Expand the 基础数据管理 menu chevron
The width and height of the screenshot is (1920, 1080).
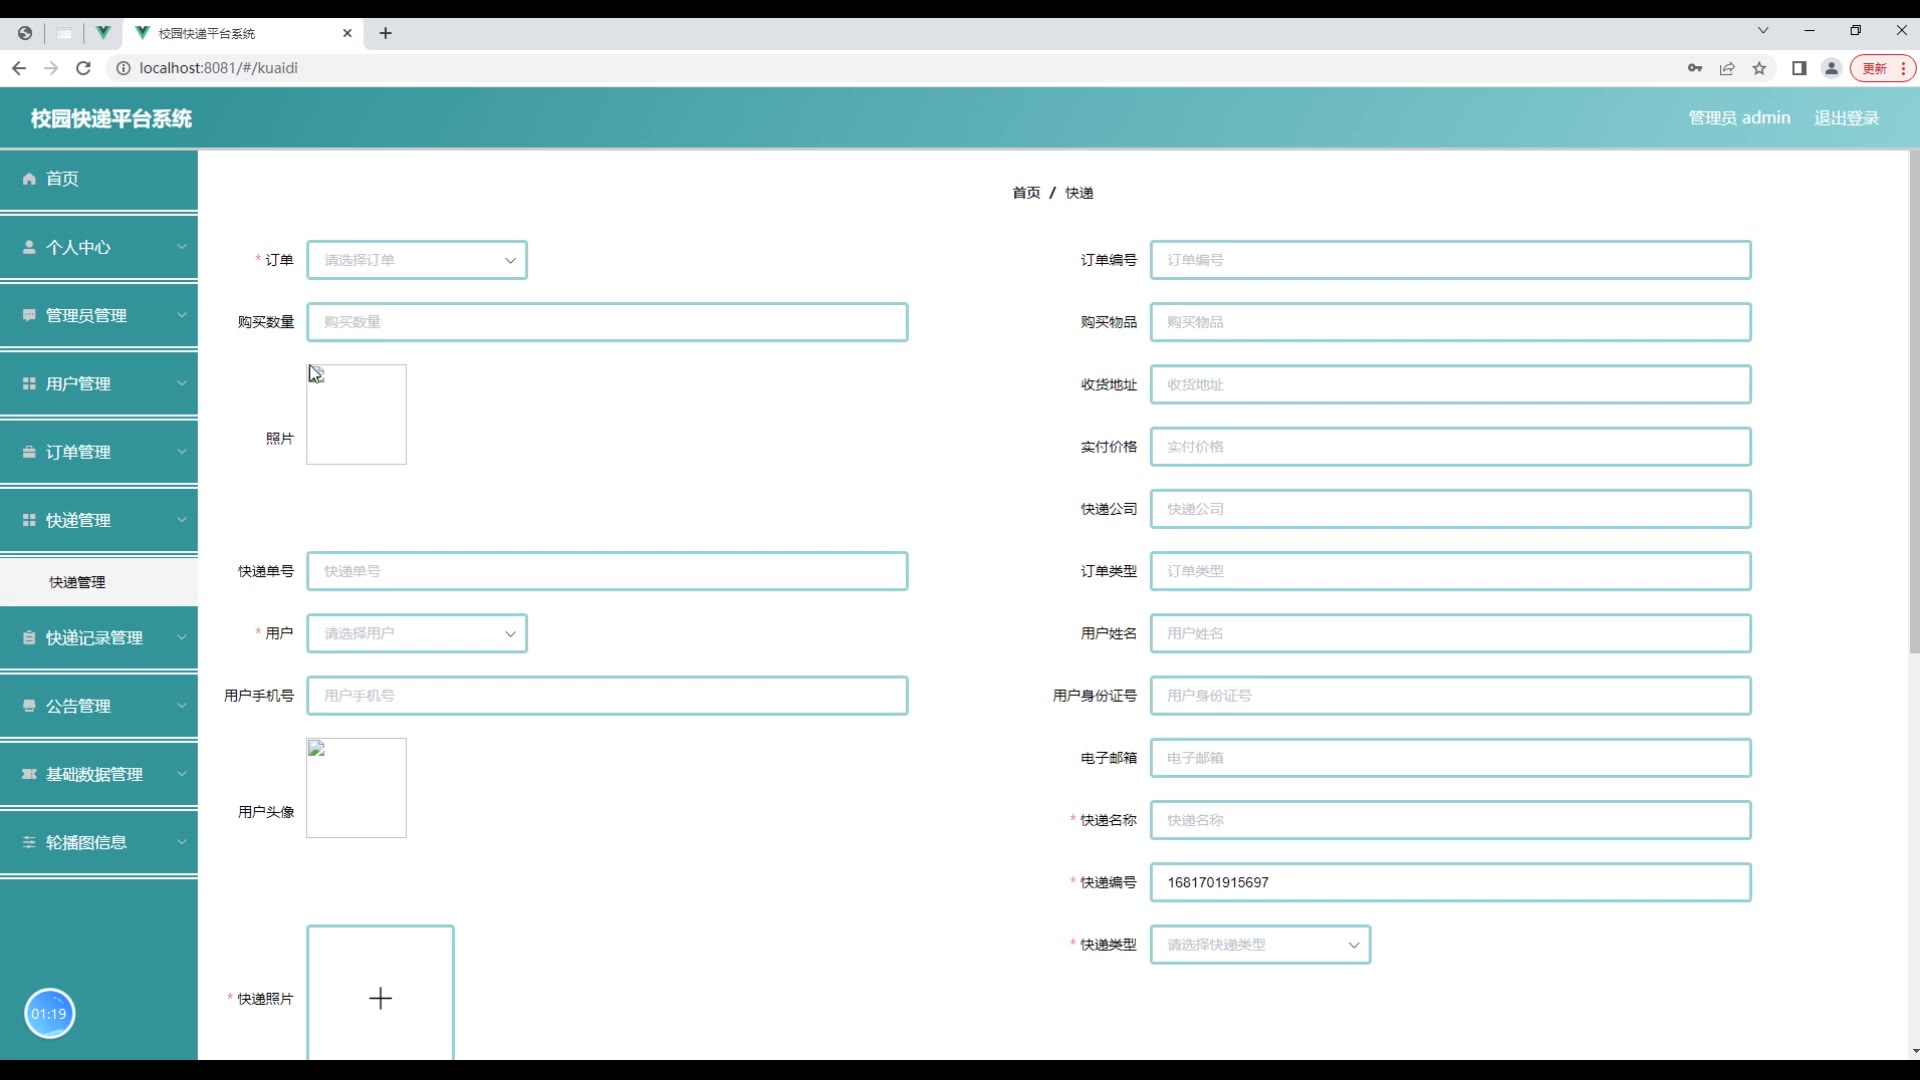(x=182, y=774)
